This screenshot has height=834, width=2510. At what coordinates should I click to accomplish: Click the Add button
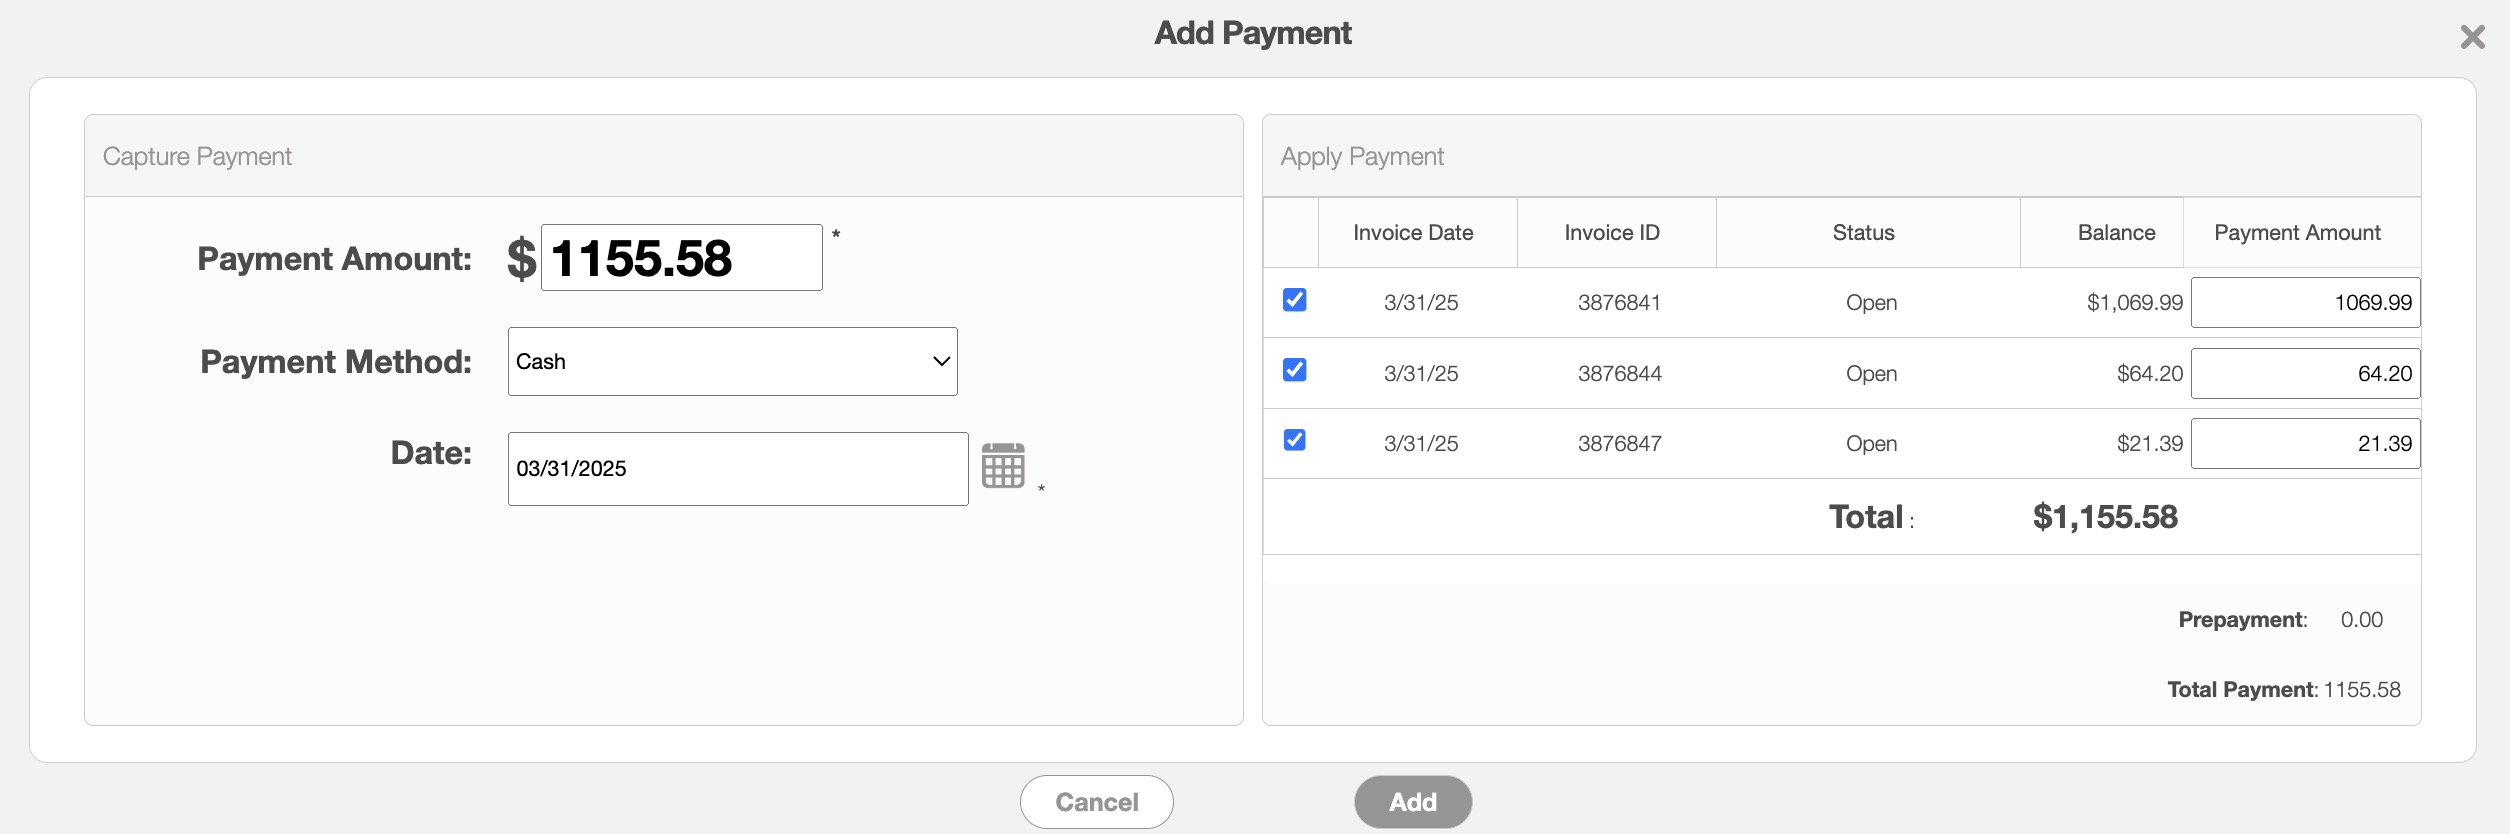coord(1412,802)
